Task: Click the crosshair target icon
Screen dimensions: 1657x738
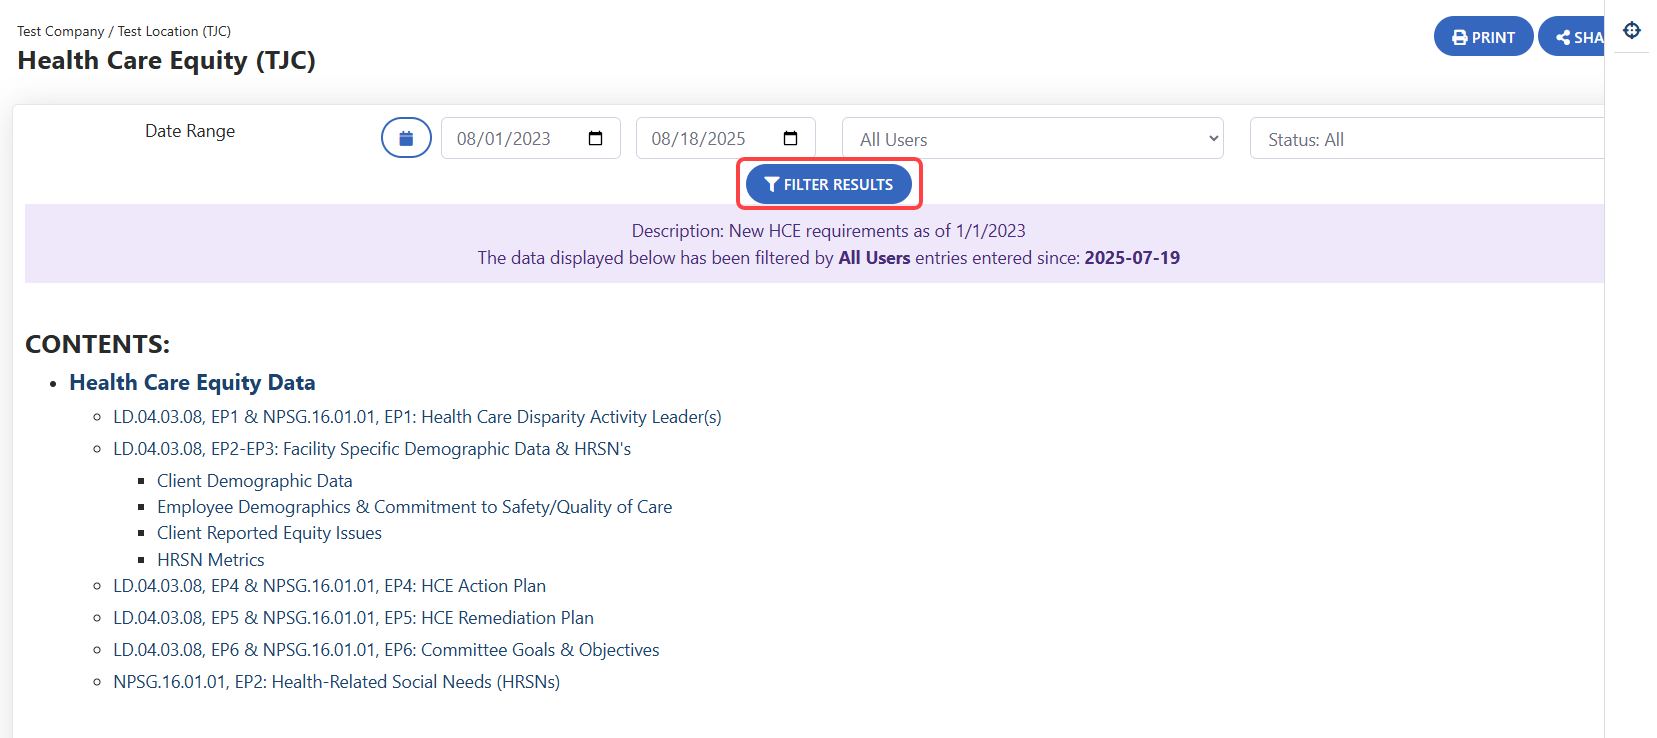Action: [1631, 30]
